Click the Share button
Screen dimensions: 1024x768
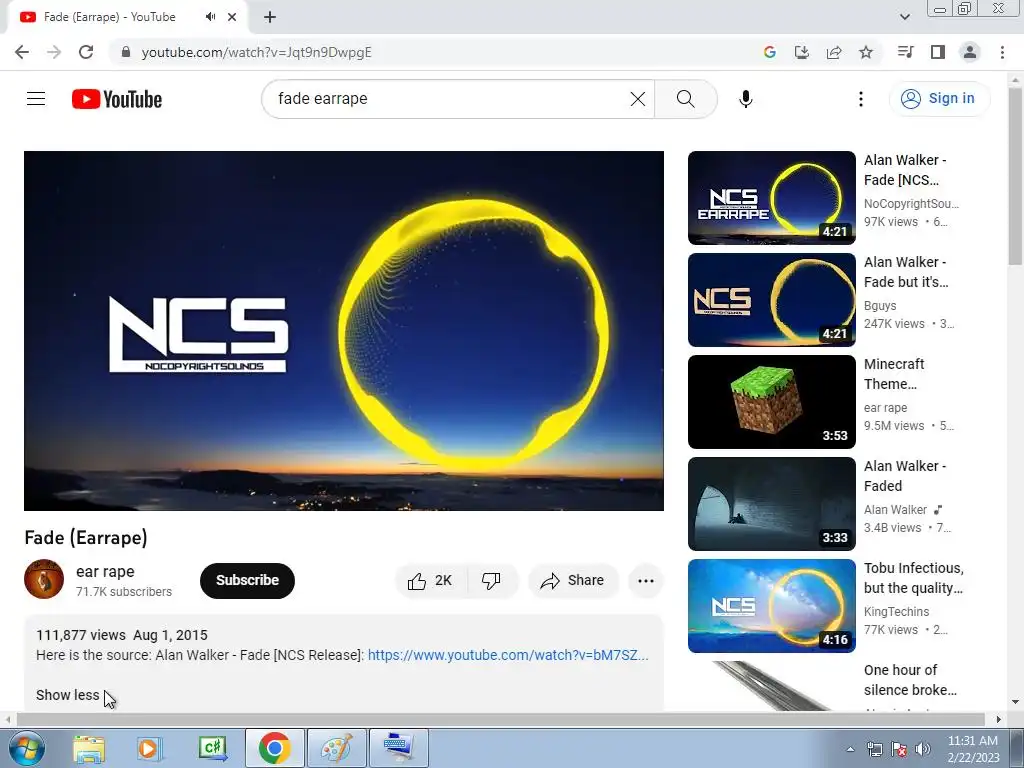[x=573, y=581]
